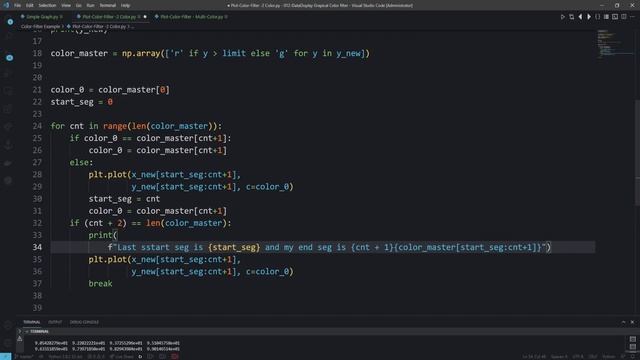Open breadcrumb trailing ellipsis
Screen dimensions: 640x360
tap(133, 27)
